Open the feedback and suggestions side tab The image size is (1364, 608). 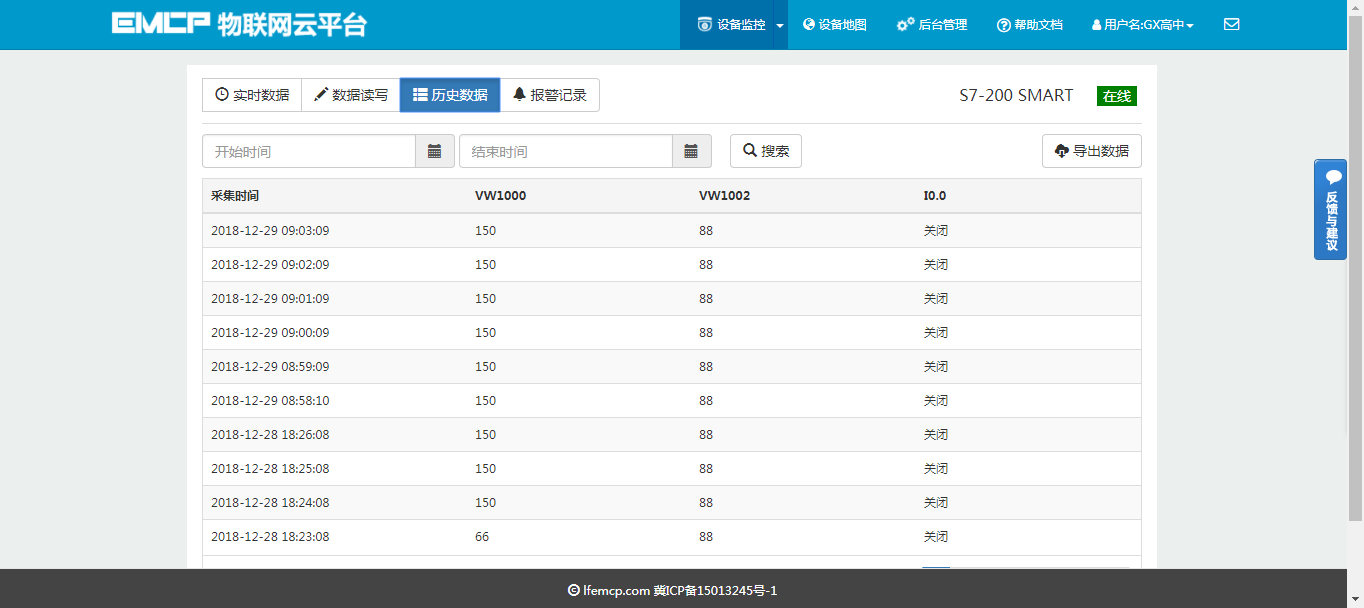point(1330,210)
